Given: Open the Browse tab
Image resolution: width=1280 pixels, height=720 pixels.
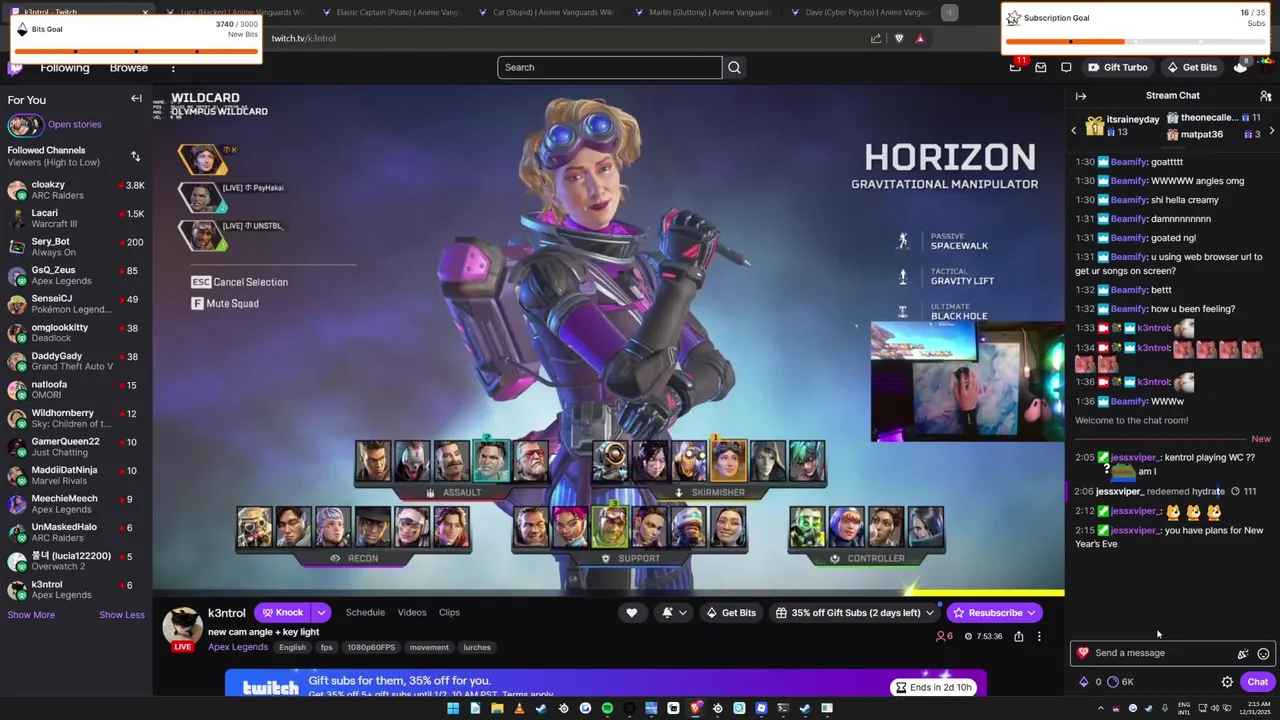Looking at the screenshot, I should pyautogui.click(x=129, y=68).
